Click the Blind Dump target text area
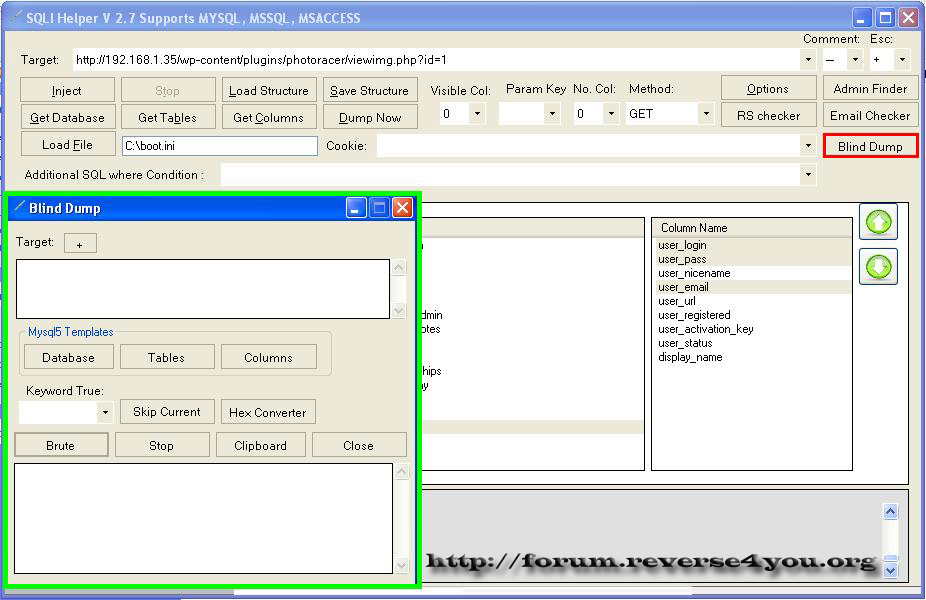Screen dimensions: 926x600 pyautogui.click(x=203, y=289)
